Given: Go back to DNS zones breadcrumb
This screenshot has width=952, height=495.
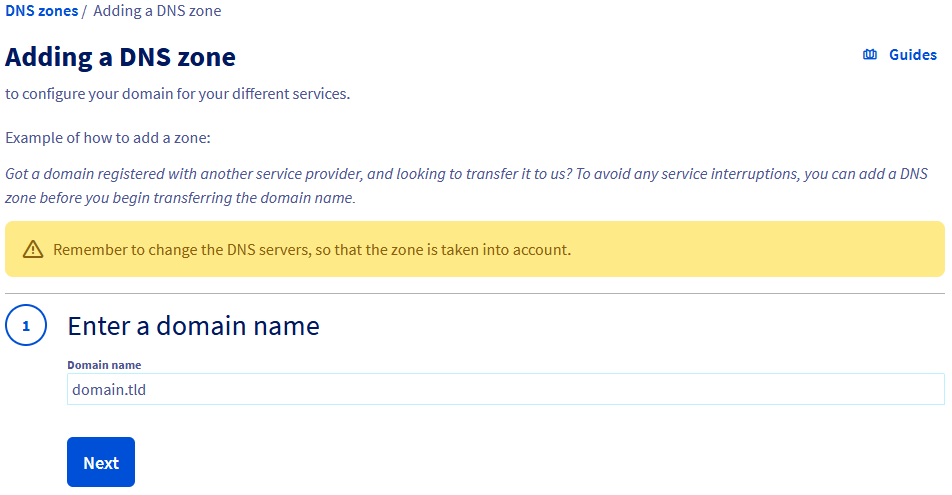Looking at the screenshot, I should pos(41,11).
